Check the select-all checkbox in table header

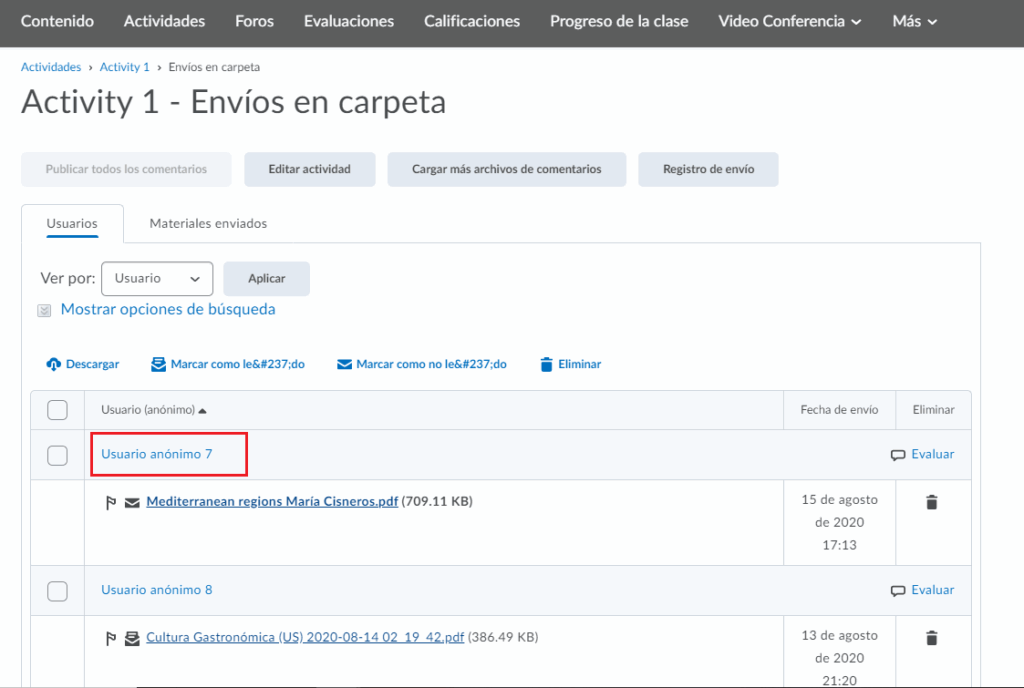58,410
